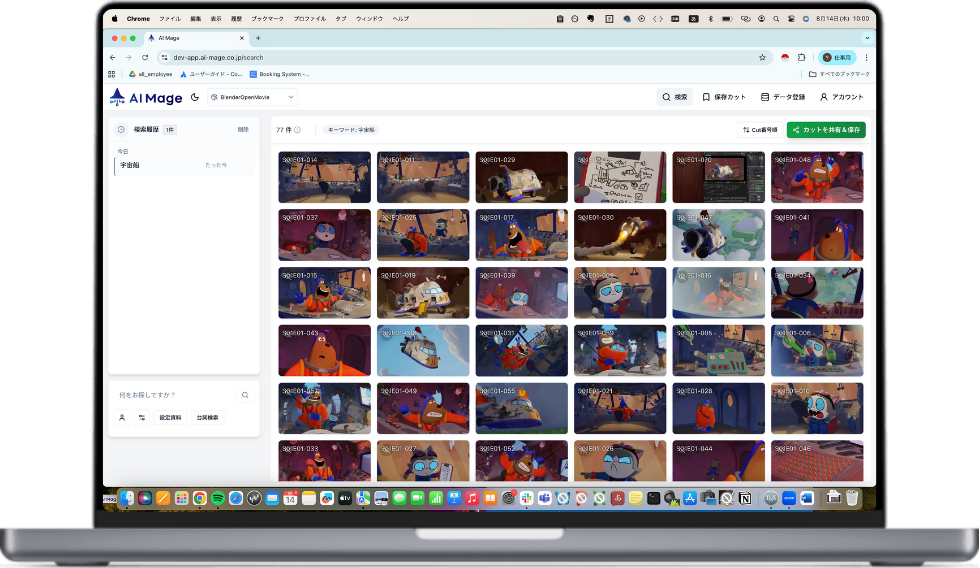980x568 pixels.
Task: Click the 削除 link in search history
Action: (243, 130)
